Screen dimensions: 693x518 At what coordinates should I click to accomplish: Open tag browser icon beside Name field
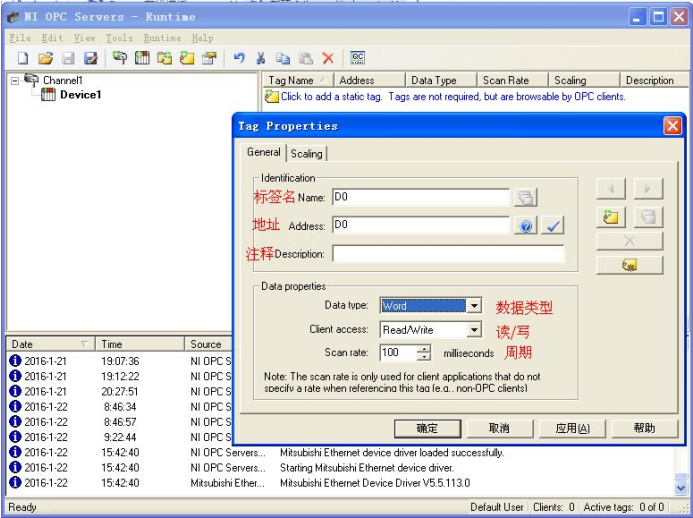coord(525,198)
